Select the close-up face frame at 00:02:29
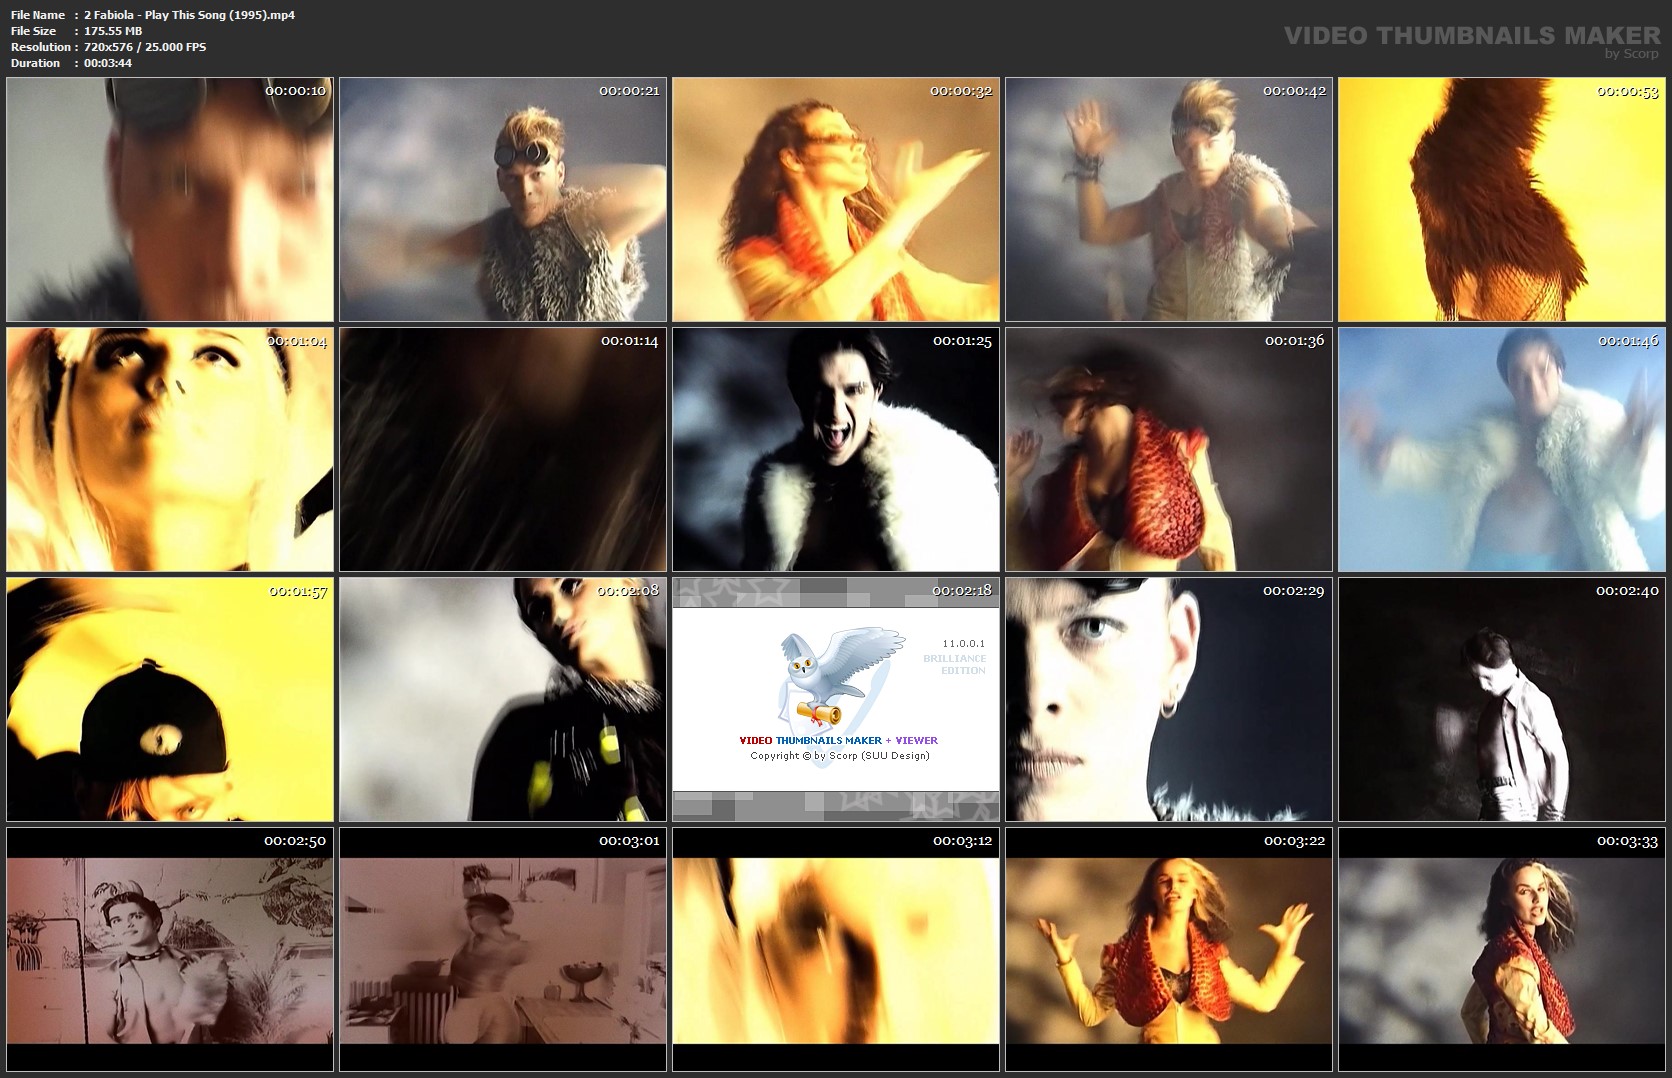This screenshot has width=1672, height=1078. point(1169,700)
